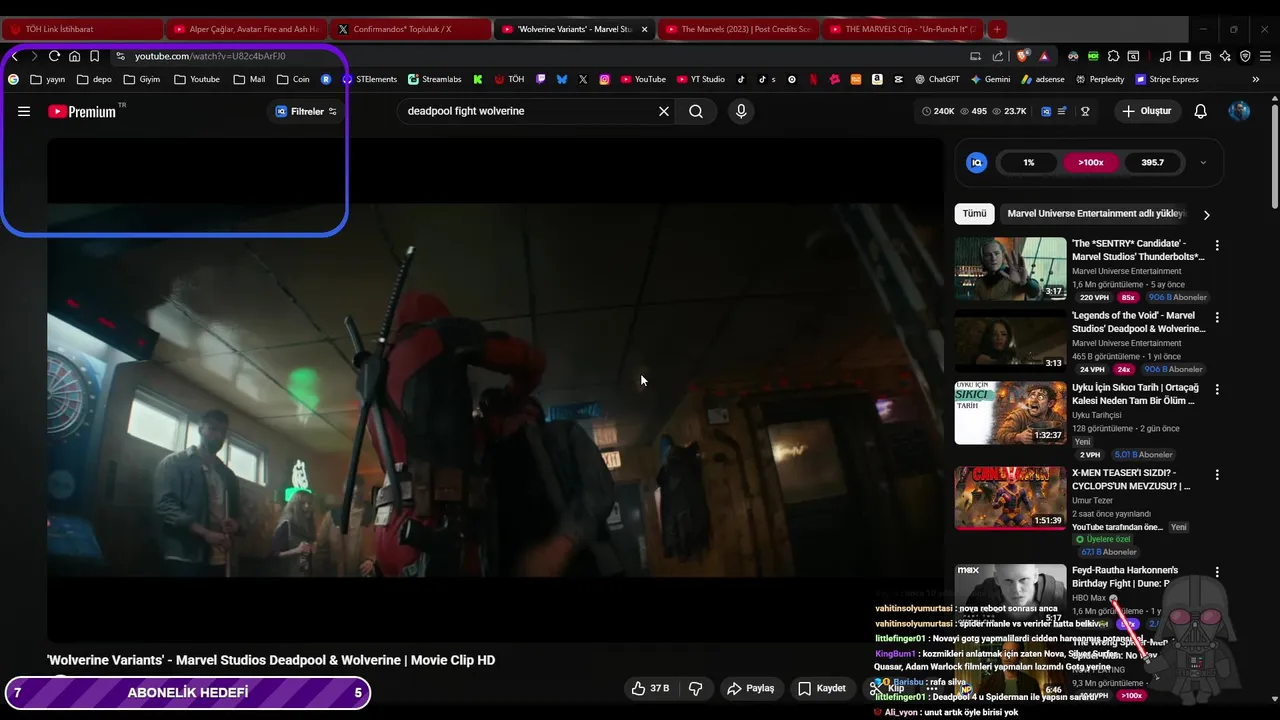The height and width of the screenshot is (720, 1280).
Task: Start voice search with microphone icon
Action: (x=741, y=111)
